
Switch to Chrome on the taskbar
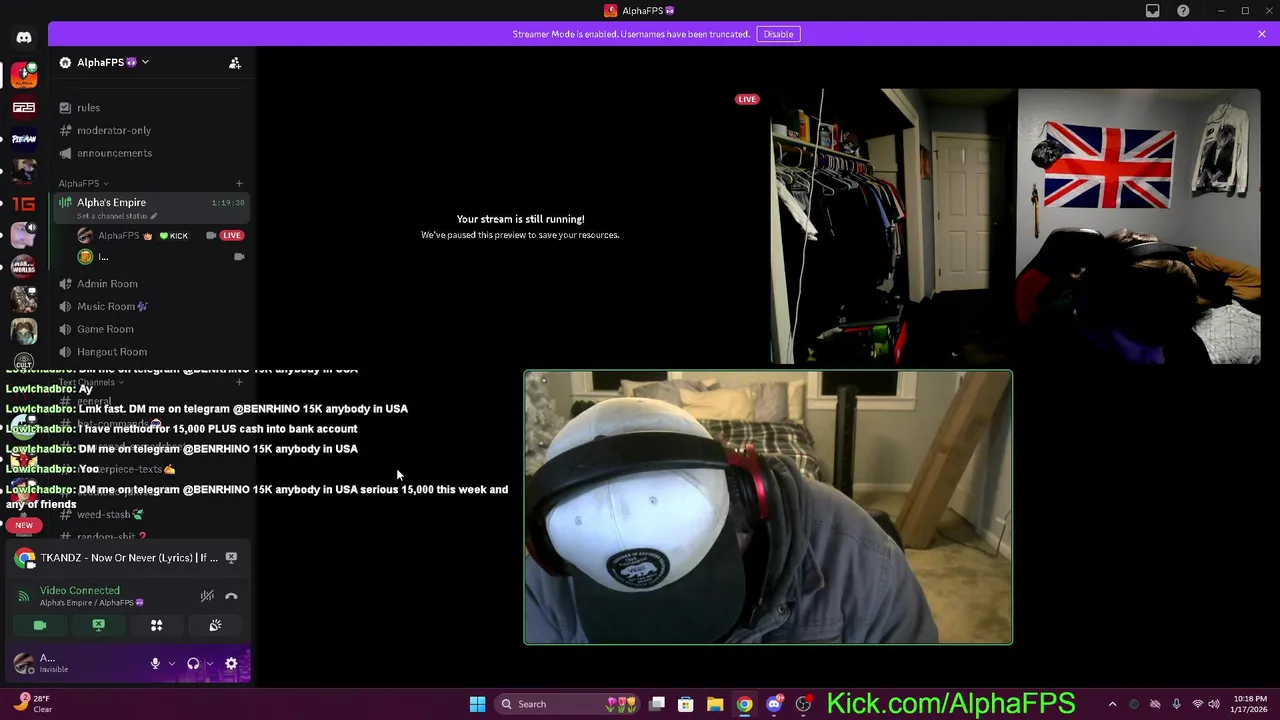click(744, 704)
